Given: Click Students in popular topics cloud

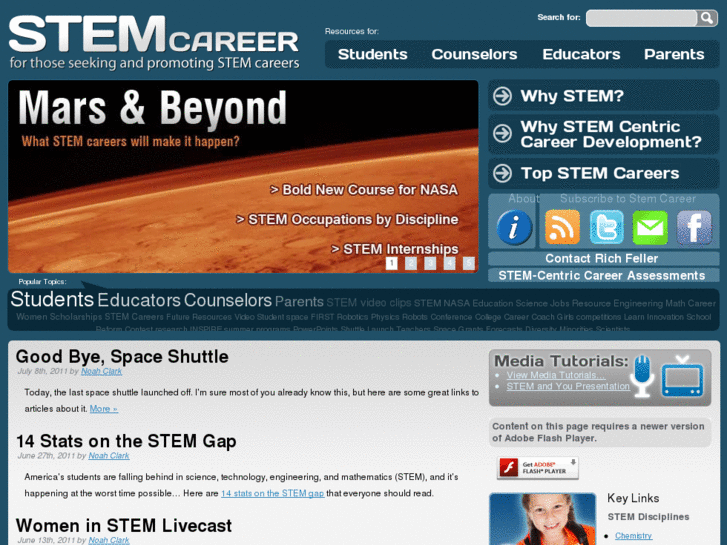Looking at the screenshot, I should 52,299.
